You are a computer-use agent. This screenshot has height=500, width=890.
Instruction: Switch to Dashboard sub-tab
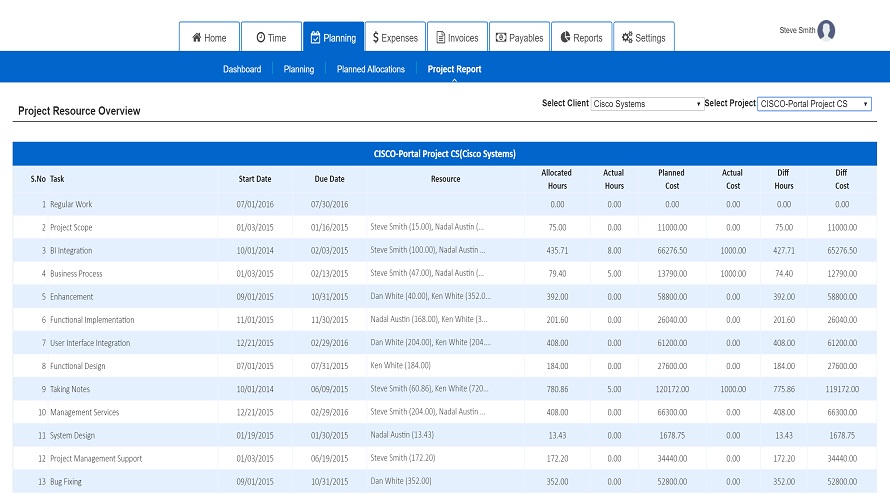tap(242, 69)
